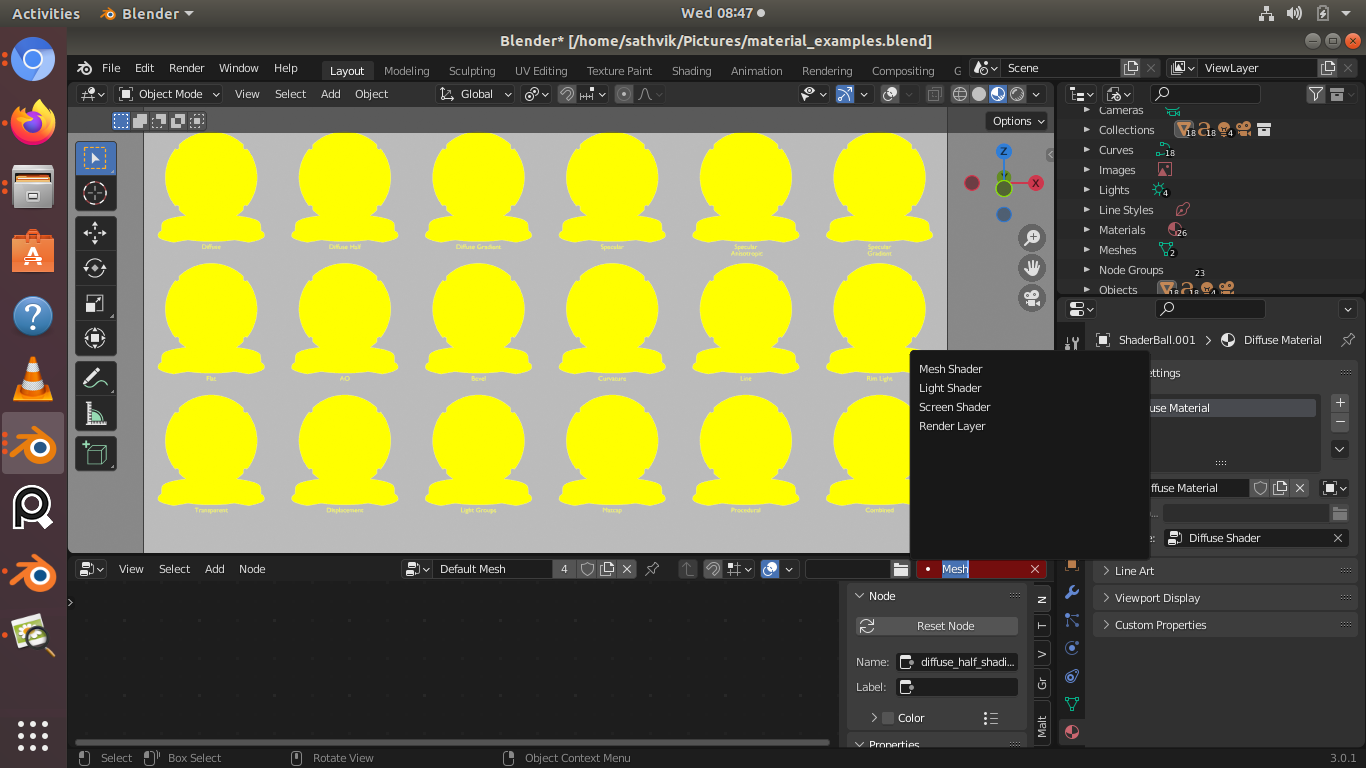Open the Modifier Properties tab with the wrench icon
1366x768 pixels.
(x=1071, y=593)
